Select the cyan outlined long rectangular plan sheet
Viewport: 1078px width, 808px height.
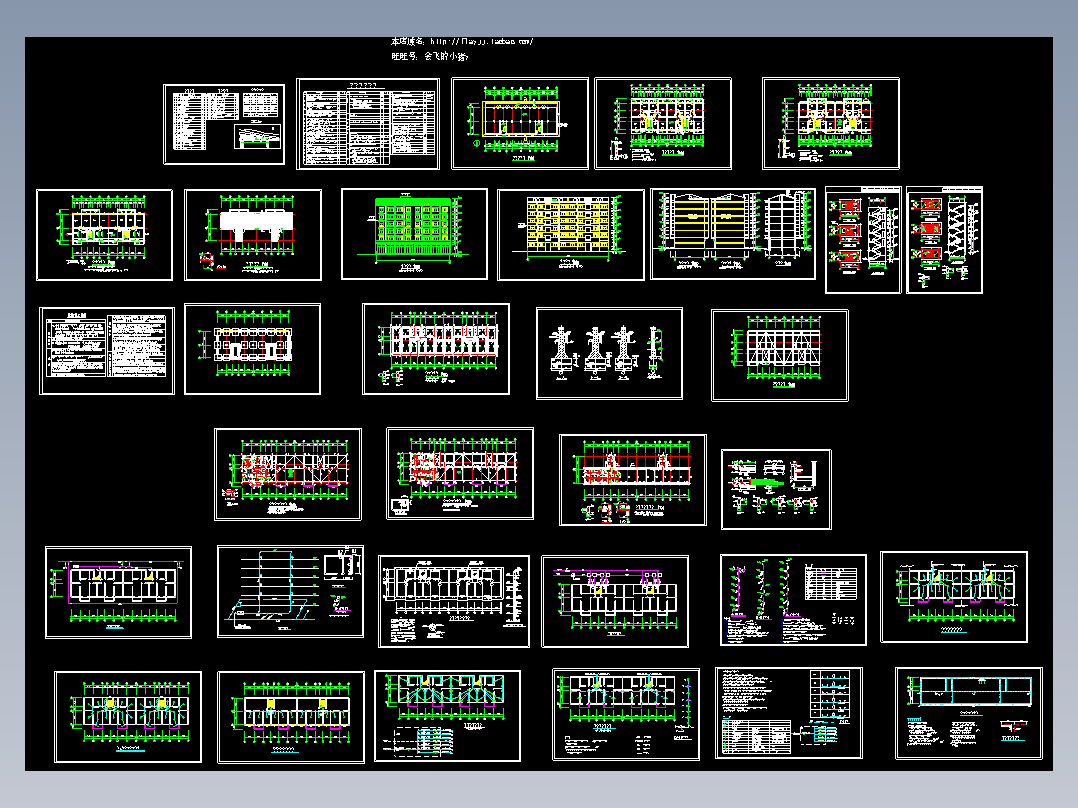point(969,713)
